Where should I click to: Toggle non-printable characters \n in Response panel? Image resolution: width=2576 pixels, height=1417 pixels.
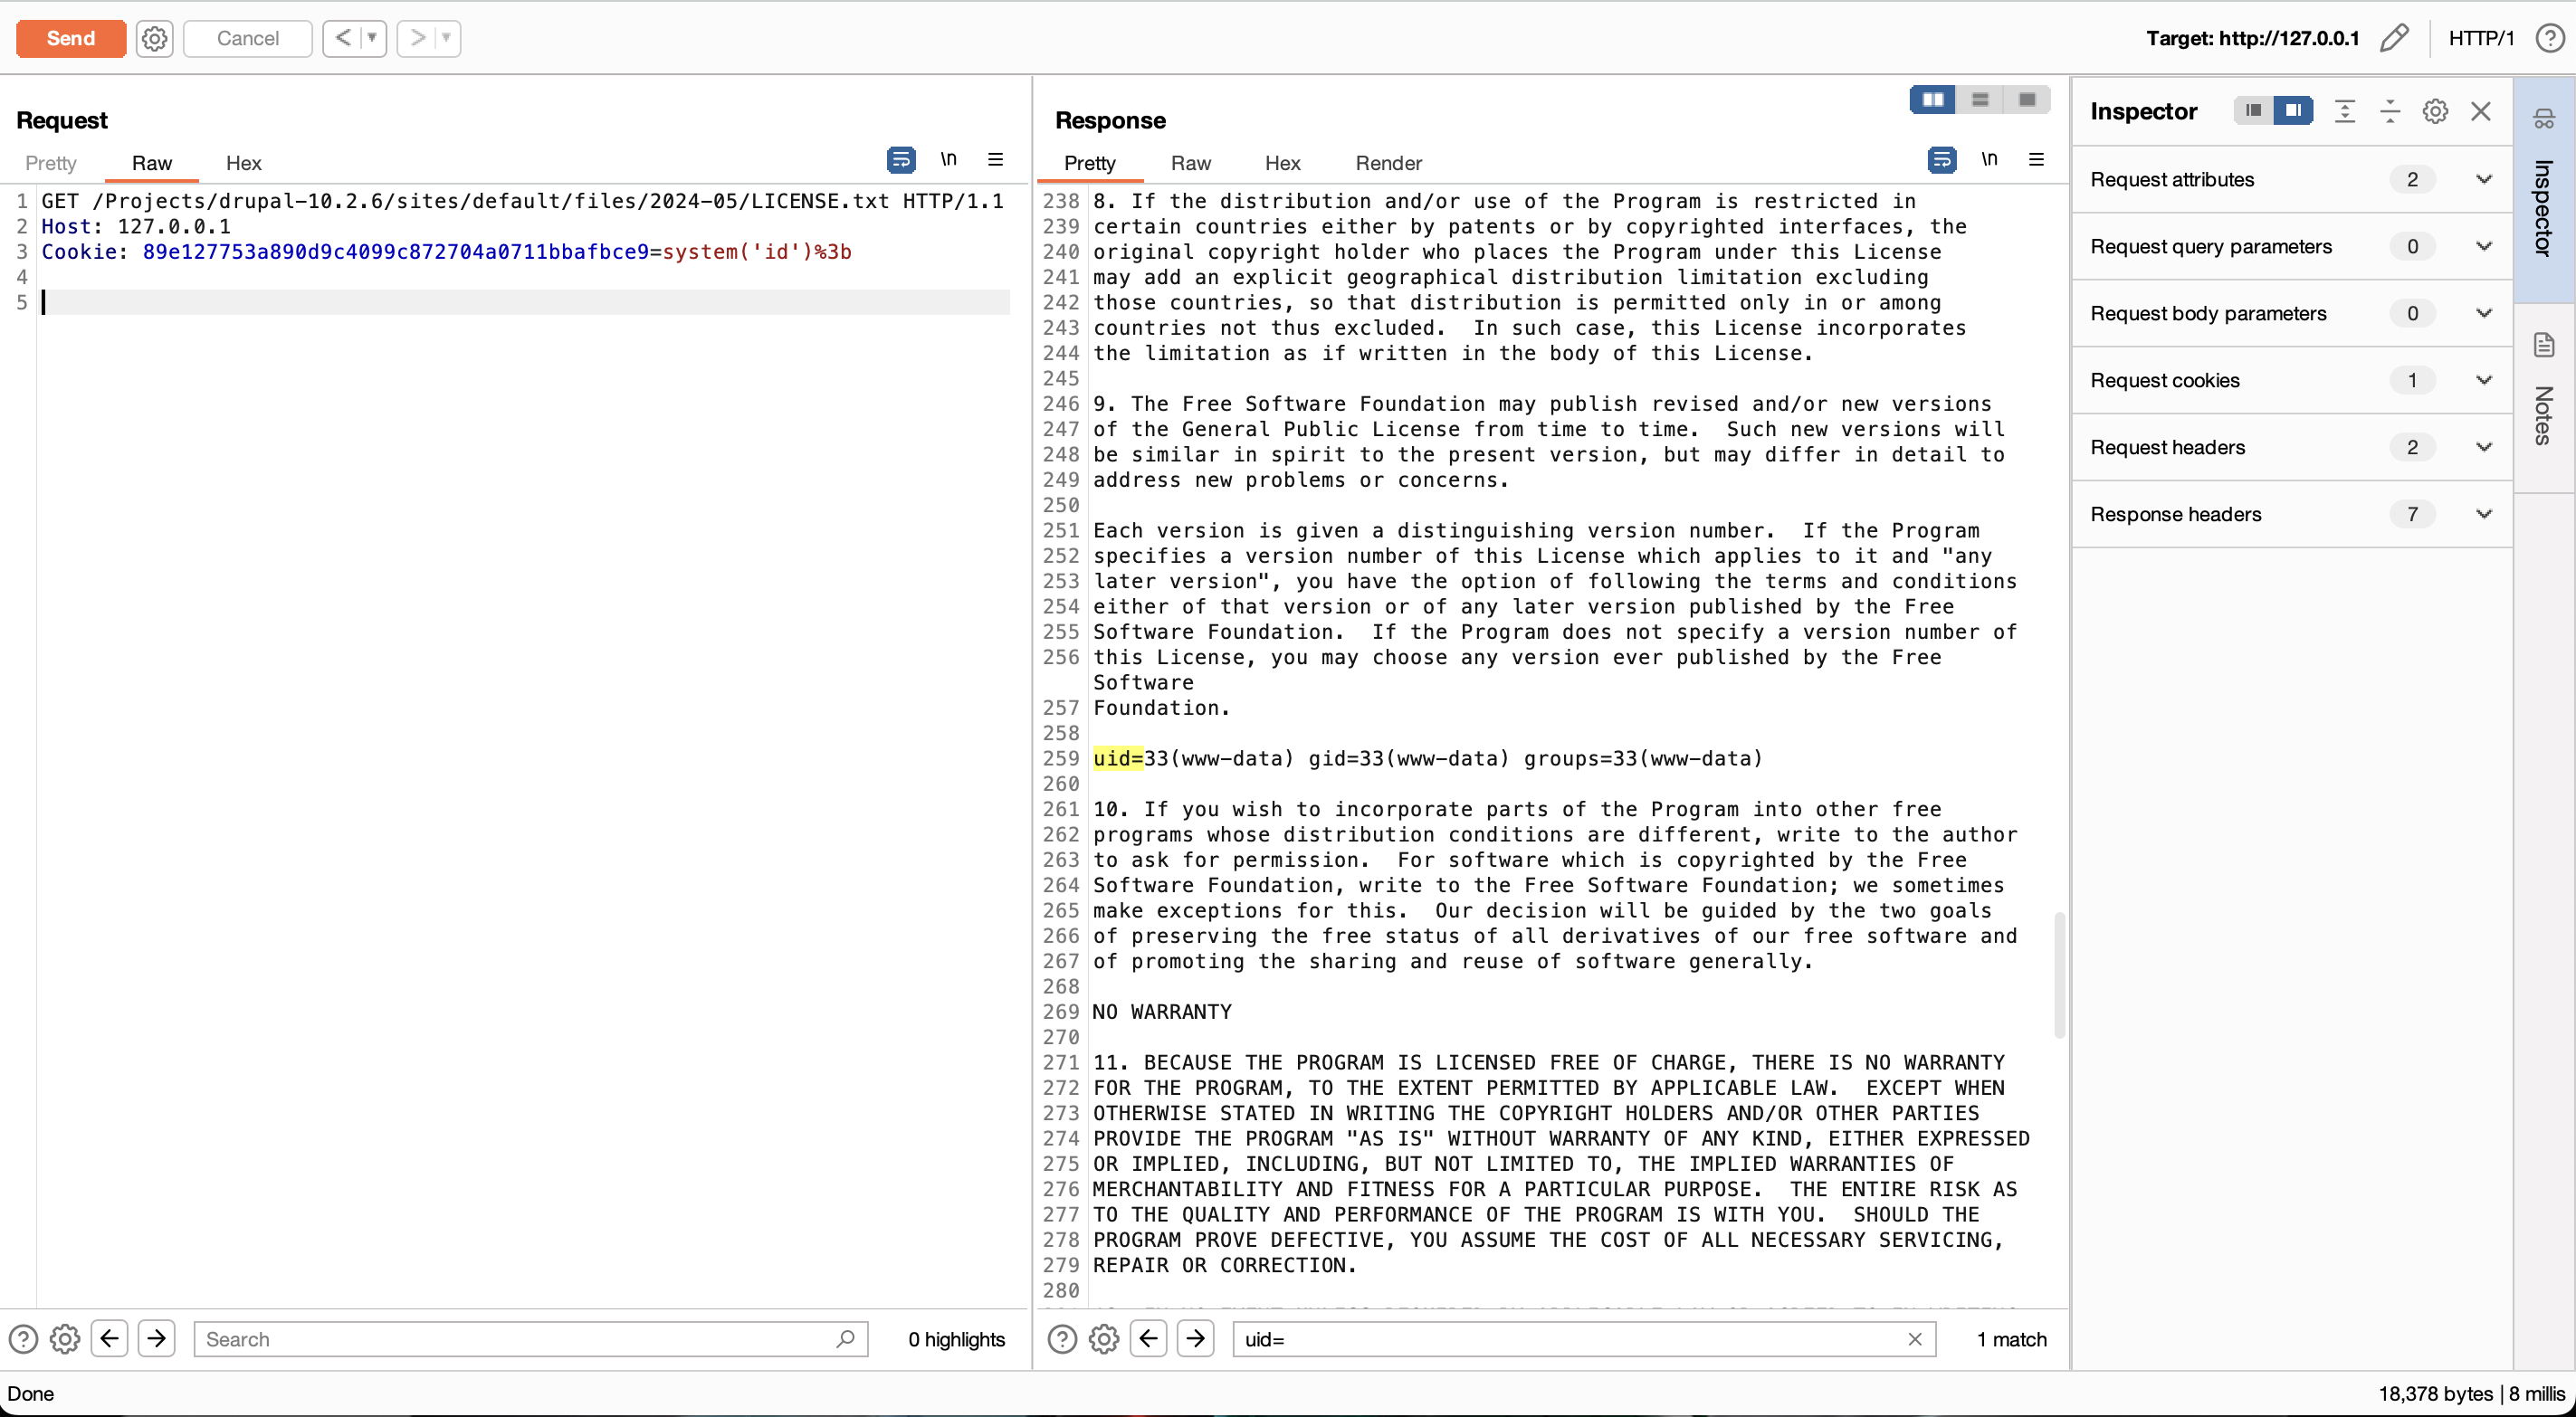[x=1989, y=160]
